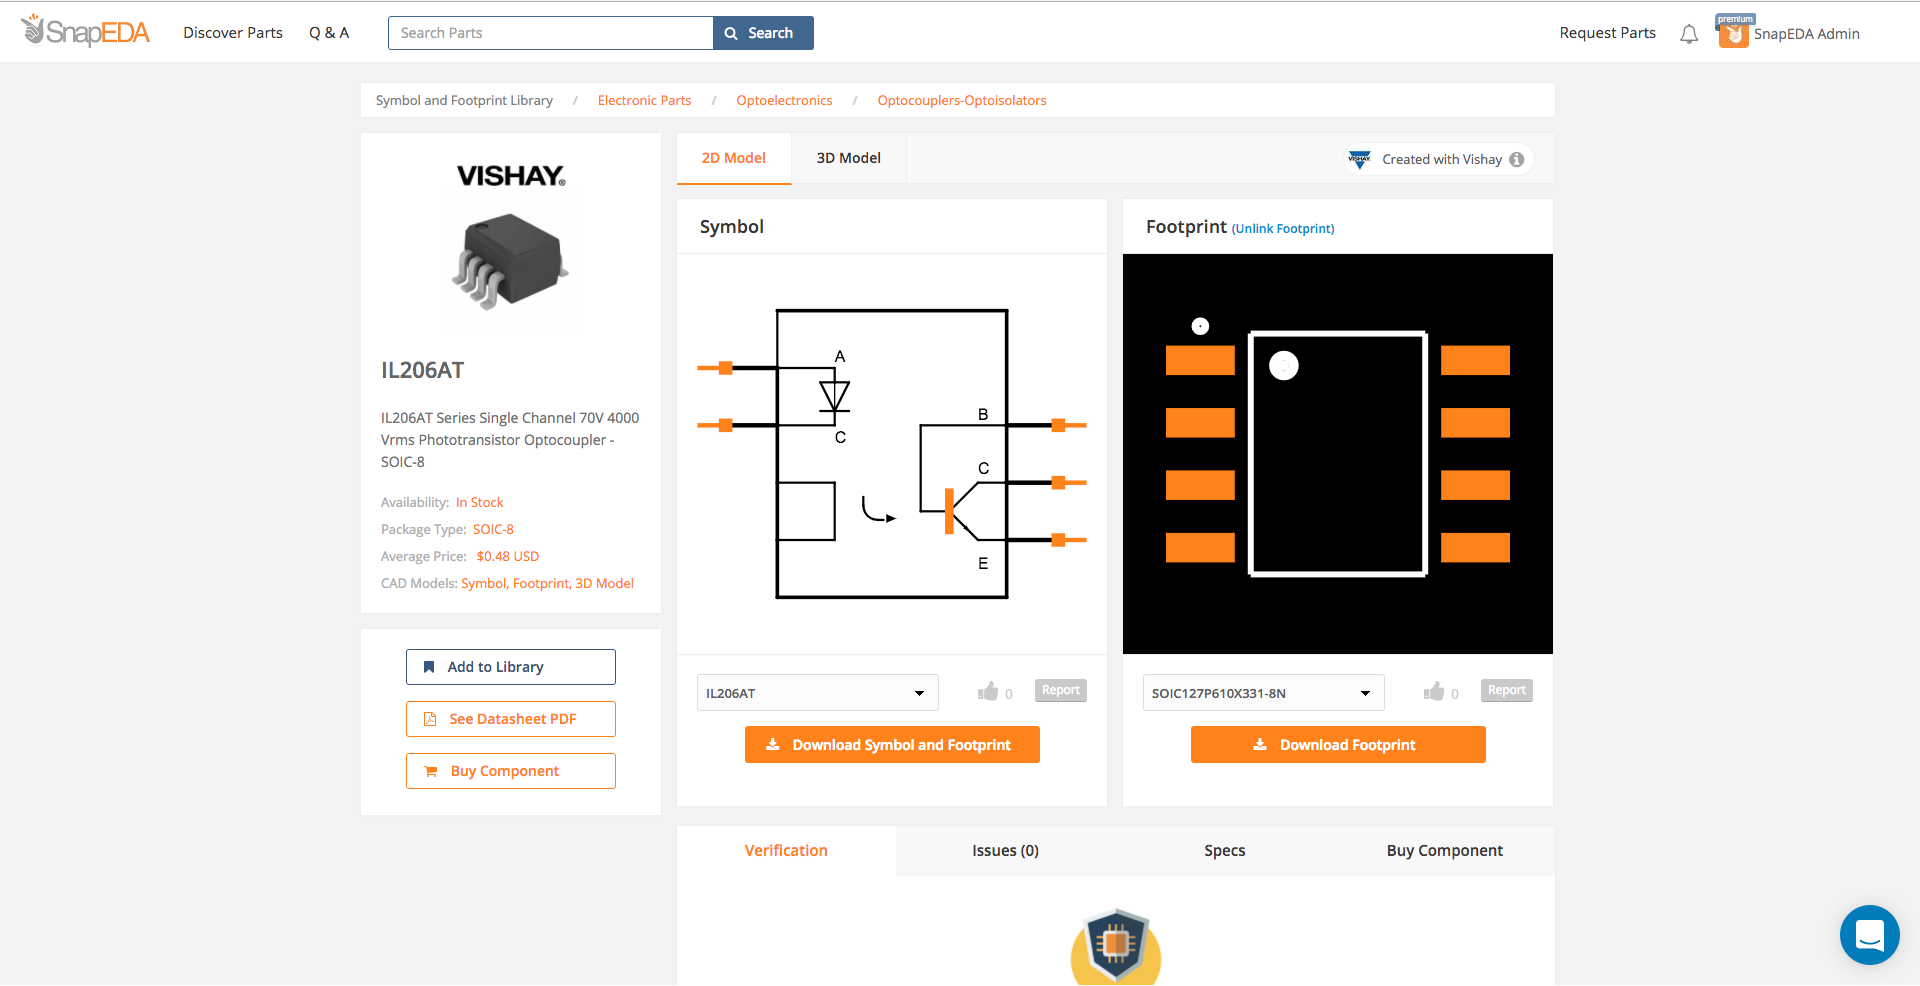Report the footprint
The height and width of the screenshot is (986, 1920).
click(1507, 690)
